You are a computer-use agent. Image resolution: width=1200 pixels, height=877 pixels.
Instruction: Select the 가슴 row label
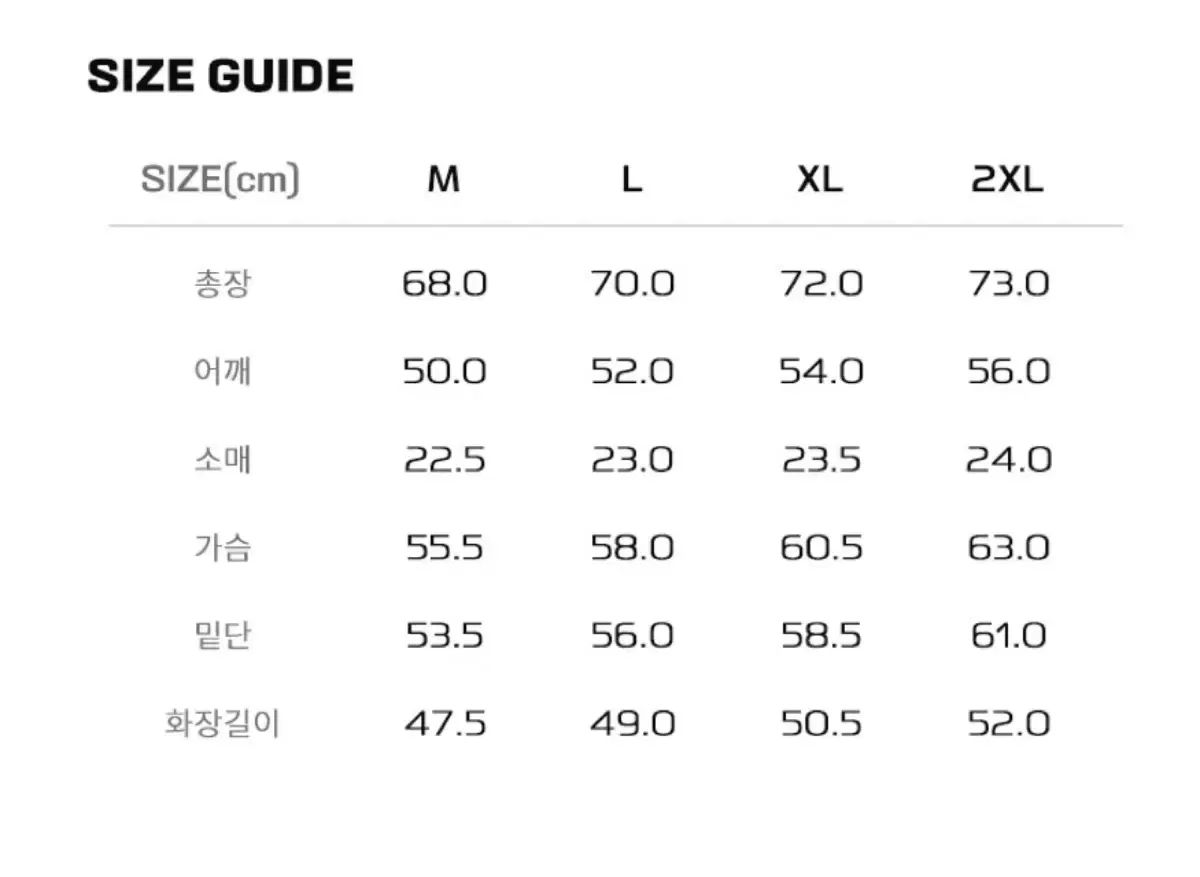(x=222, y=548)
